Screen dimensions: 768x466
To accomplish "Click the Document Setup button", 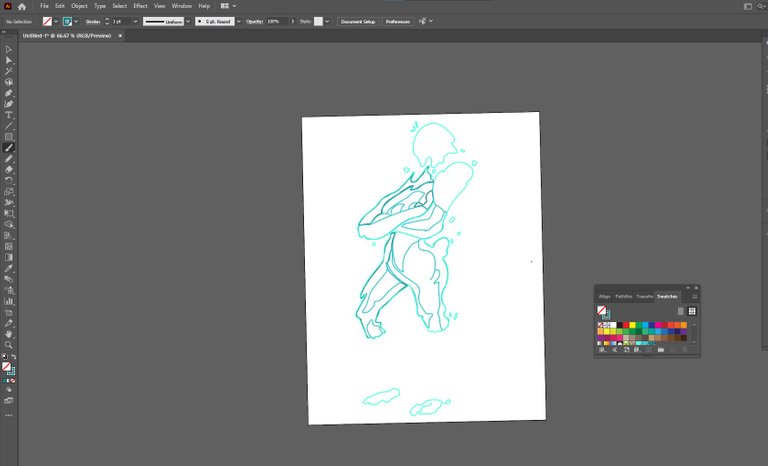I will coord(358,22).
